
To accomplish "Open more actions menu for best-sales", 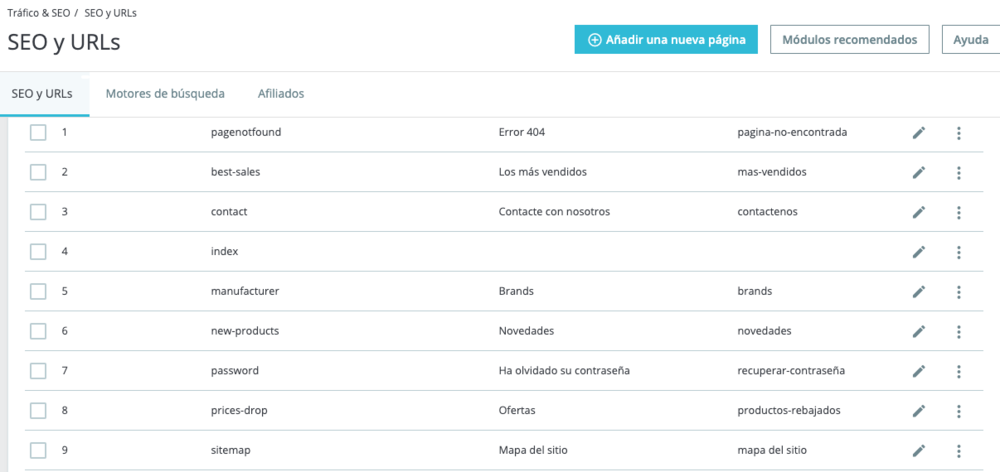I will (959, 172).
